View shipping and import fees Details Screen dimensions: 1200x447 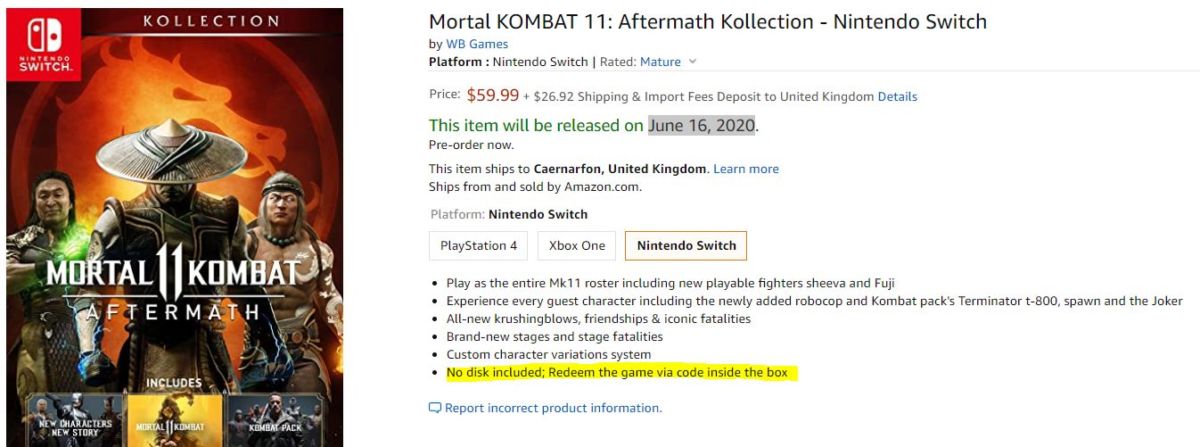pos(897,97)
